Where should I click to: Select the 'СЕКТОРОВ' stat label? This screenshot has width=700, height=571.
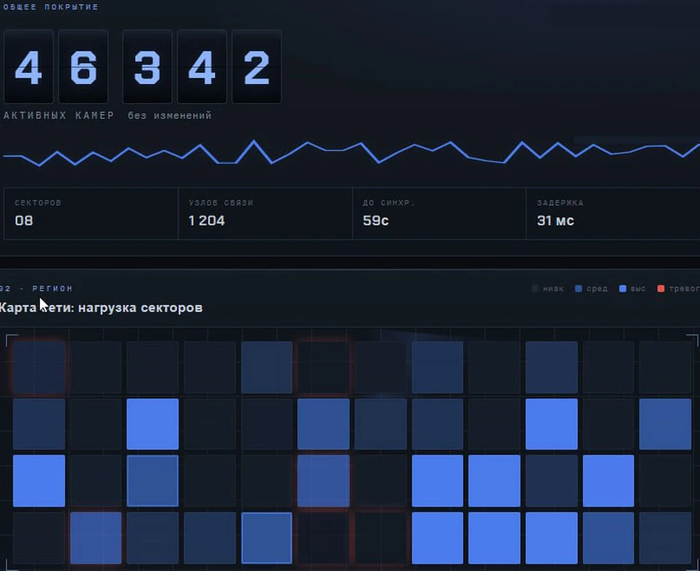pos(38,203)
